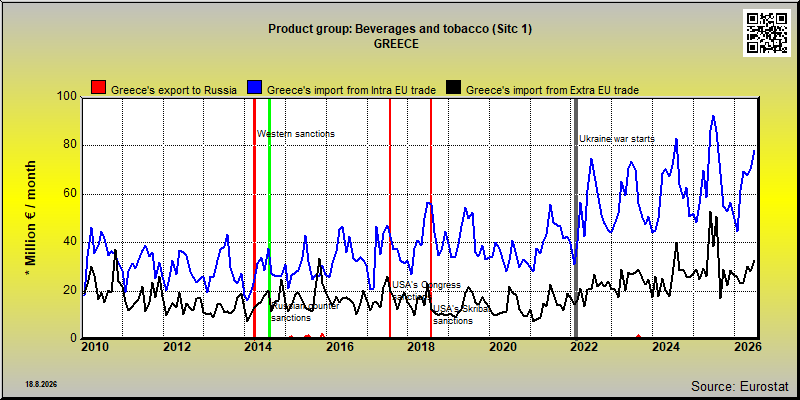
Task: Click the x-axis label 2010
Action: coord(95,347)
